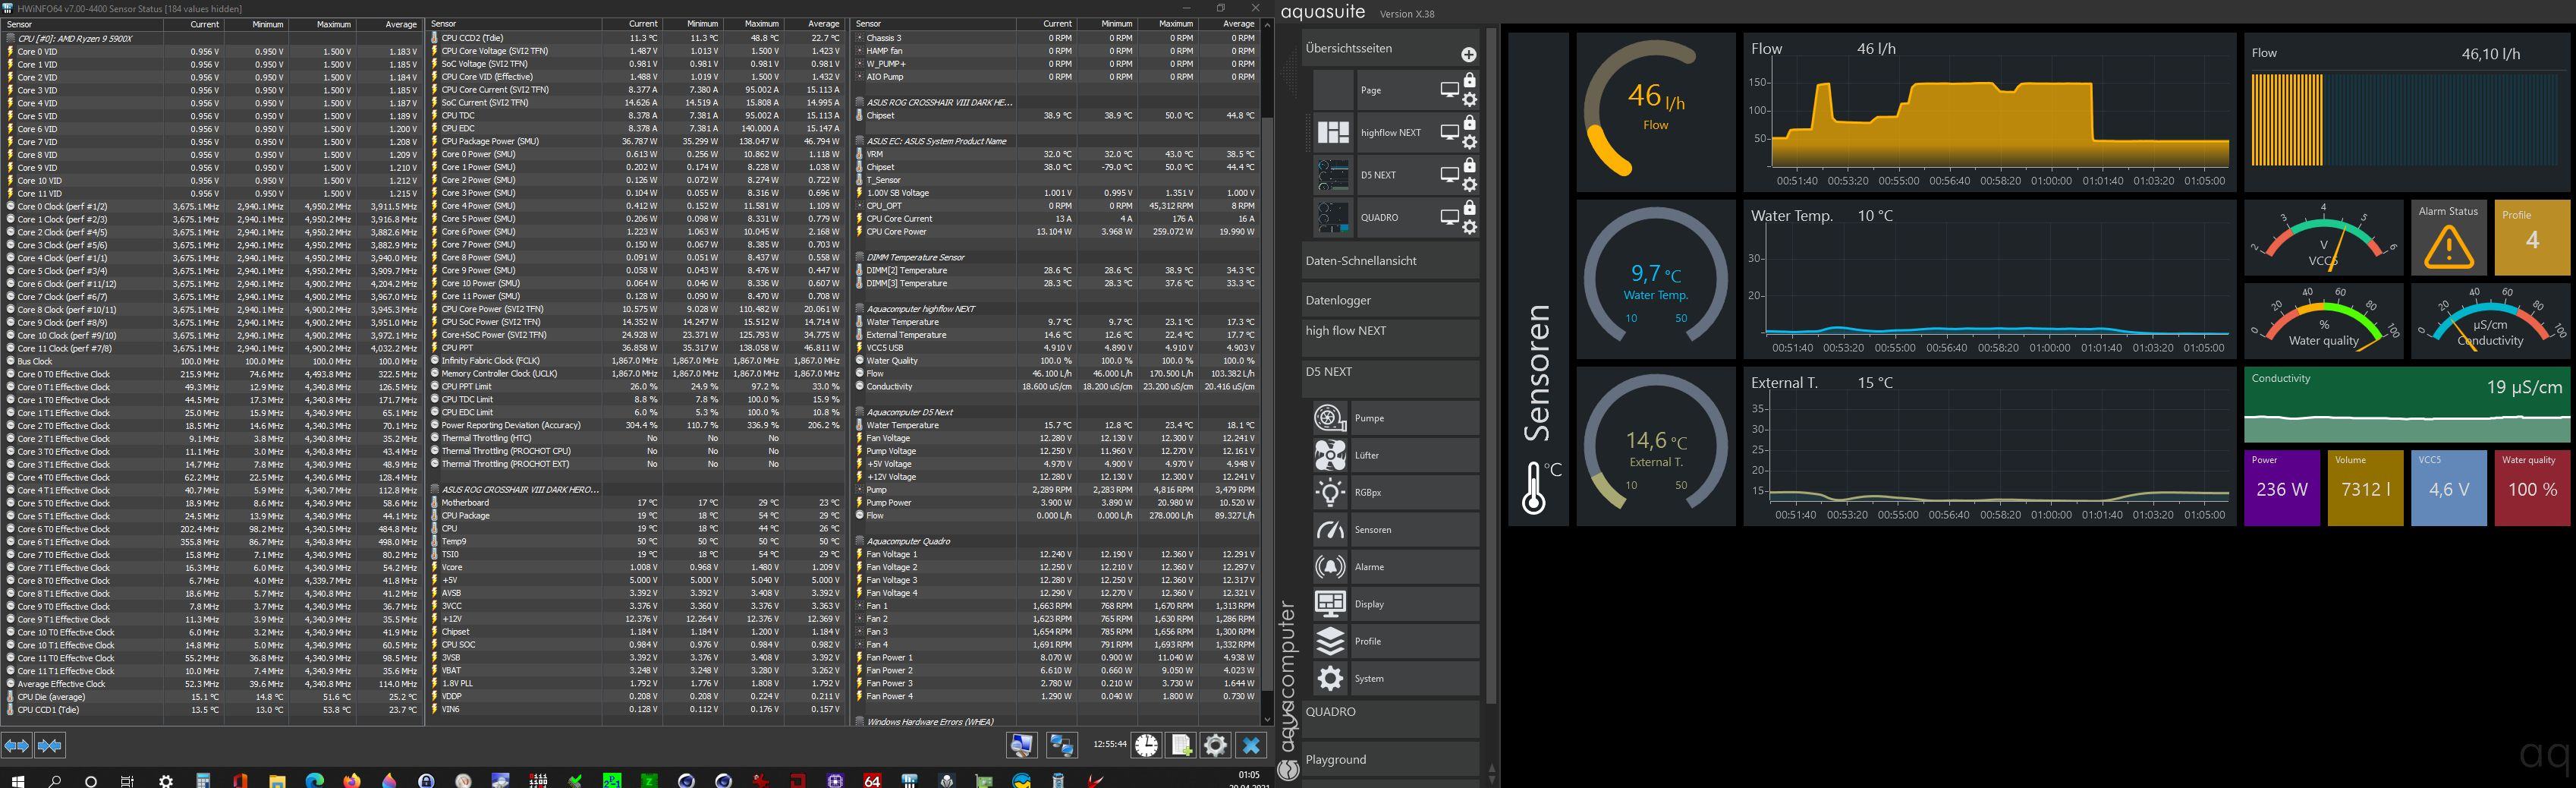
Task: Click the HWiNFO Current column header in first panel
Action: 194,24
